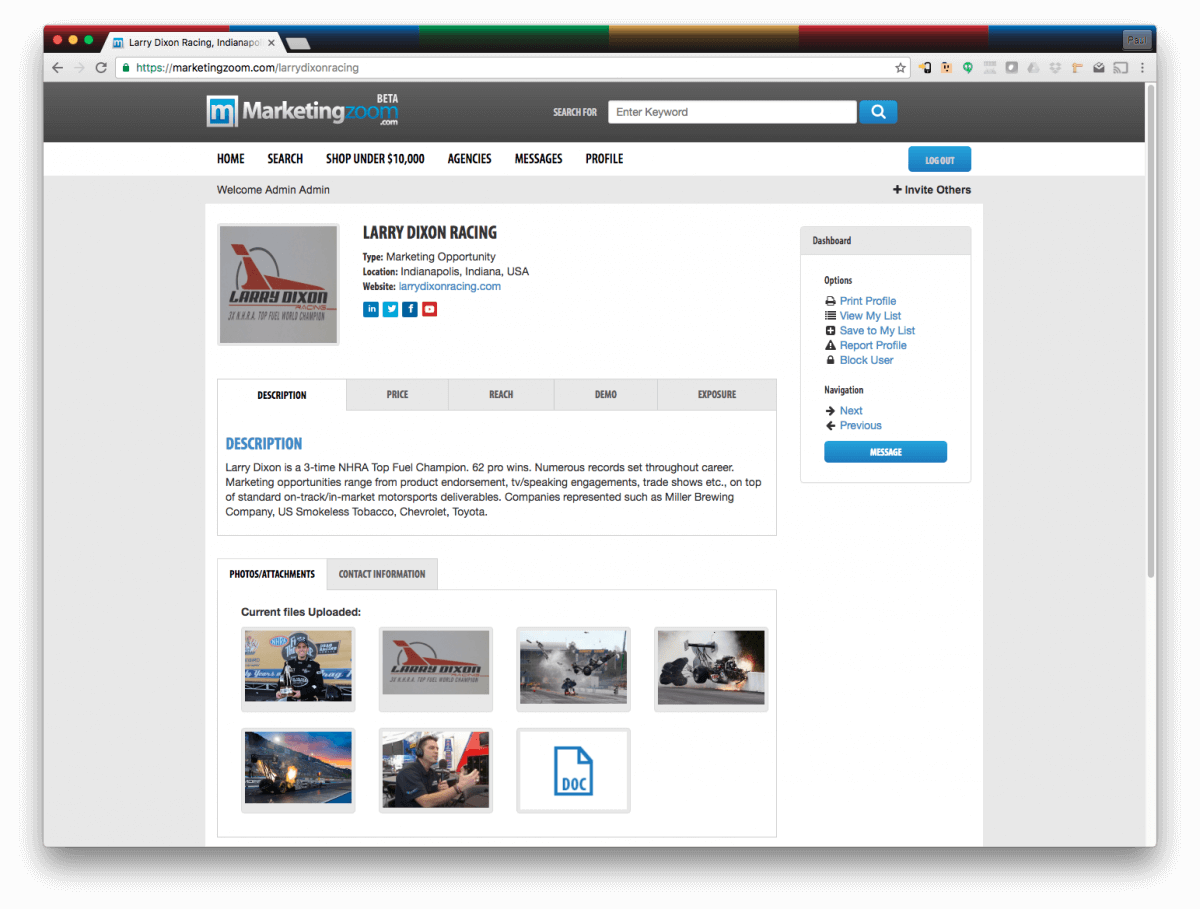This screenshot has width=1200, height=909.
Task: Click the Facebook social icon
Action: (x=410, y=309)
